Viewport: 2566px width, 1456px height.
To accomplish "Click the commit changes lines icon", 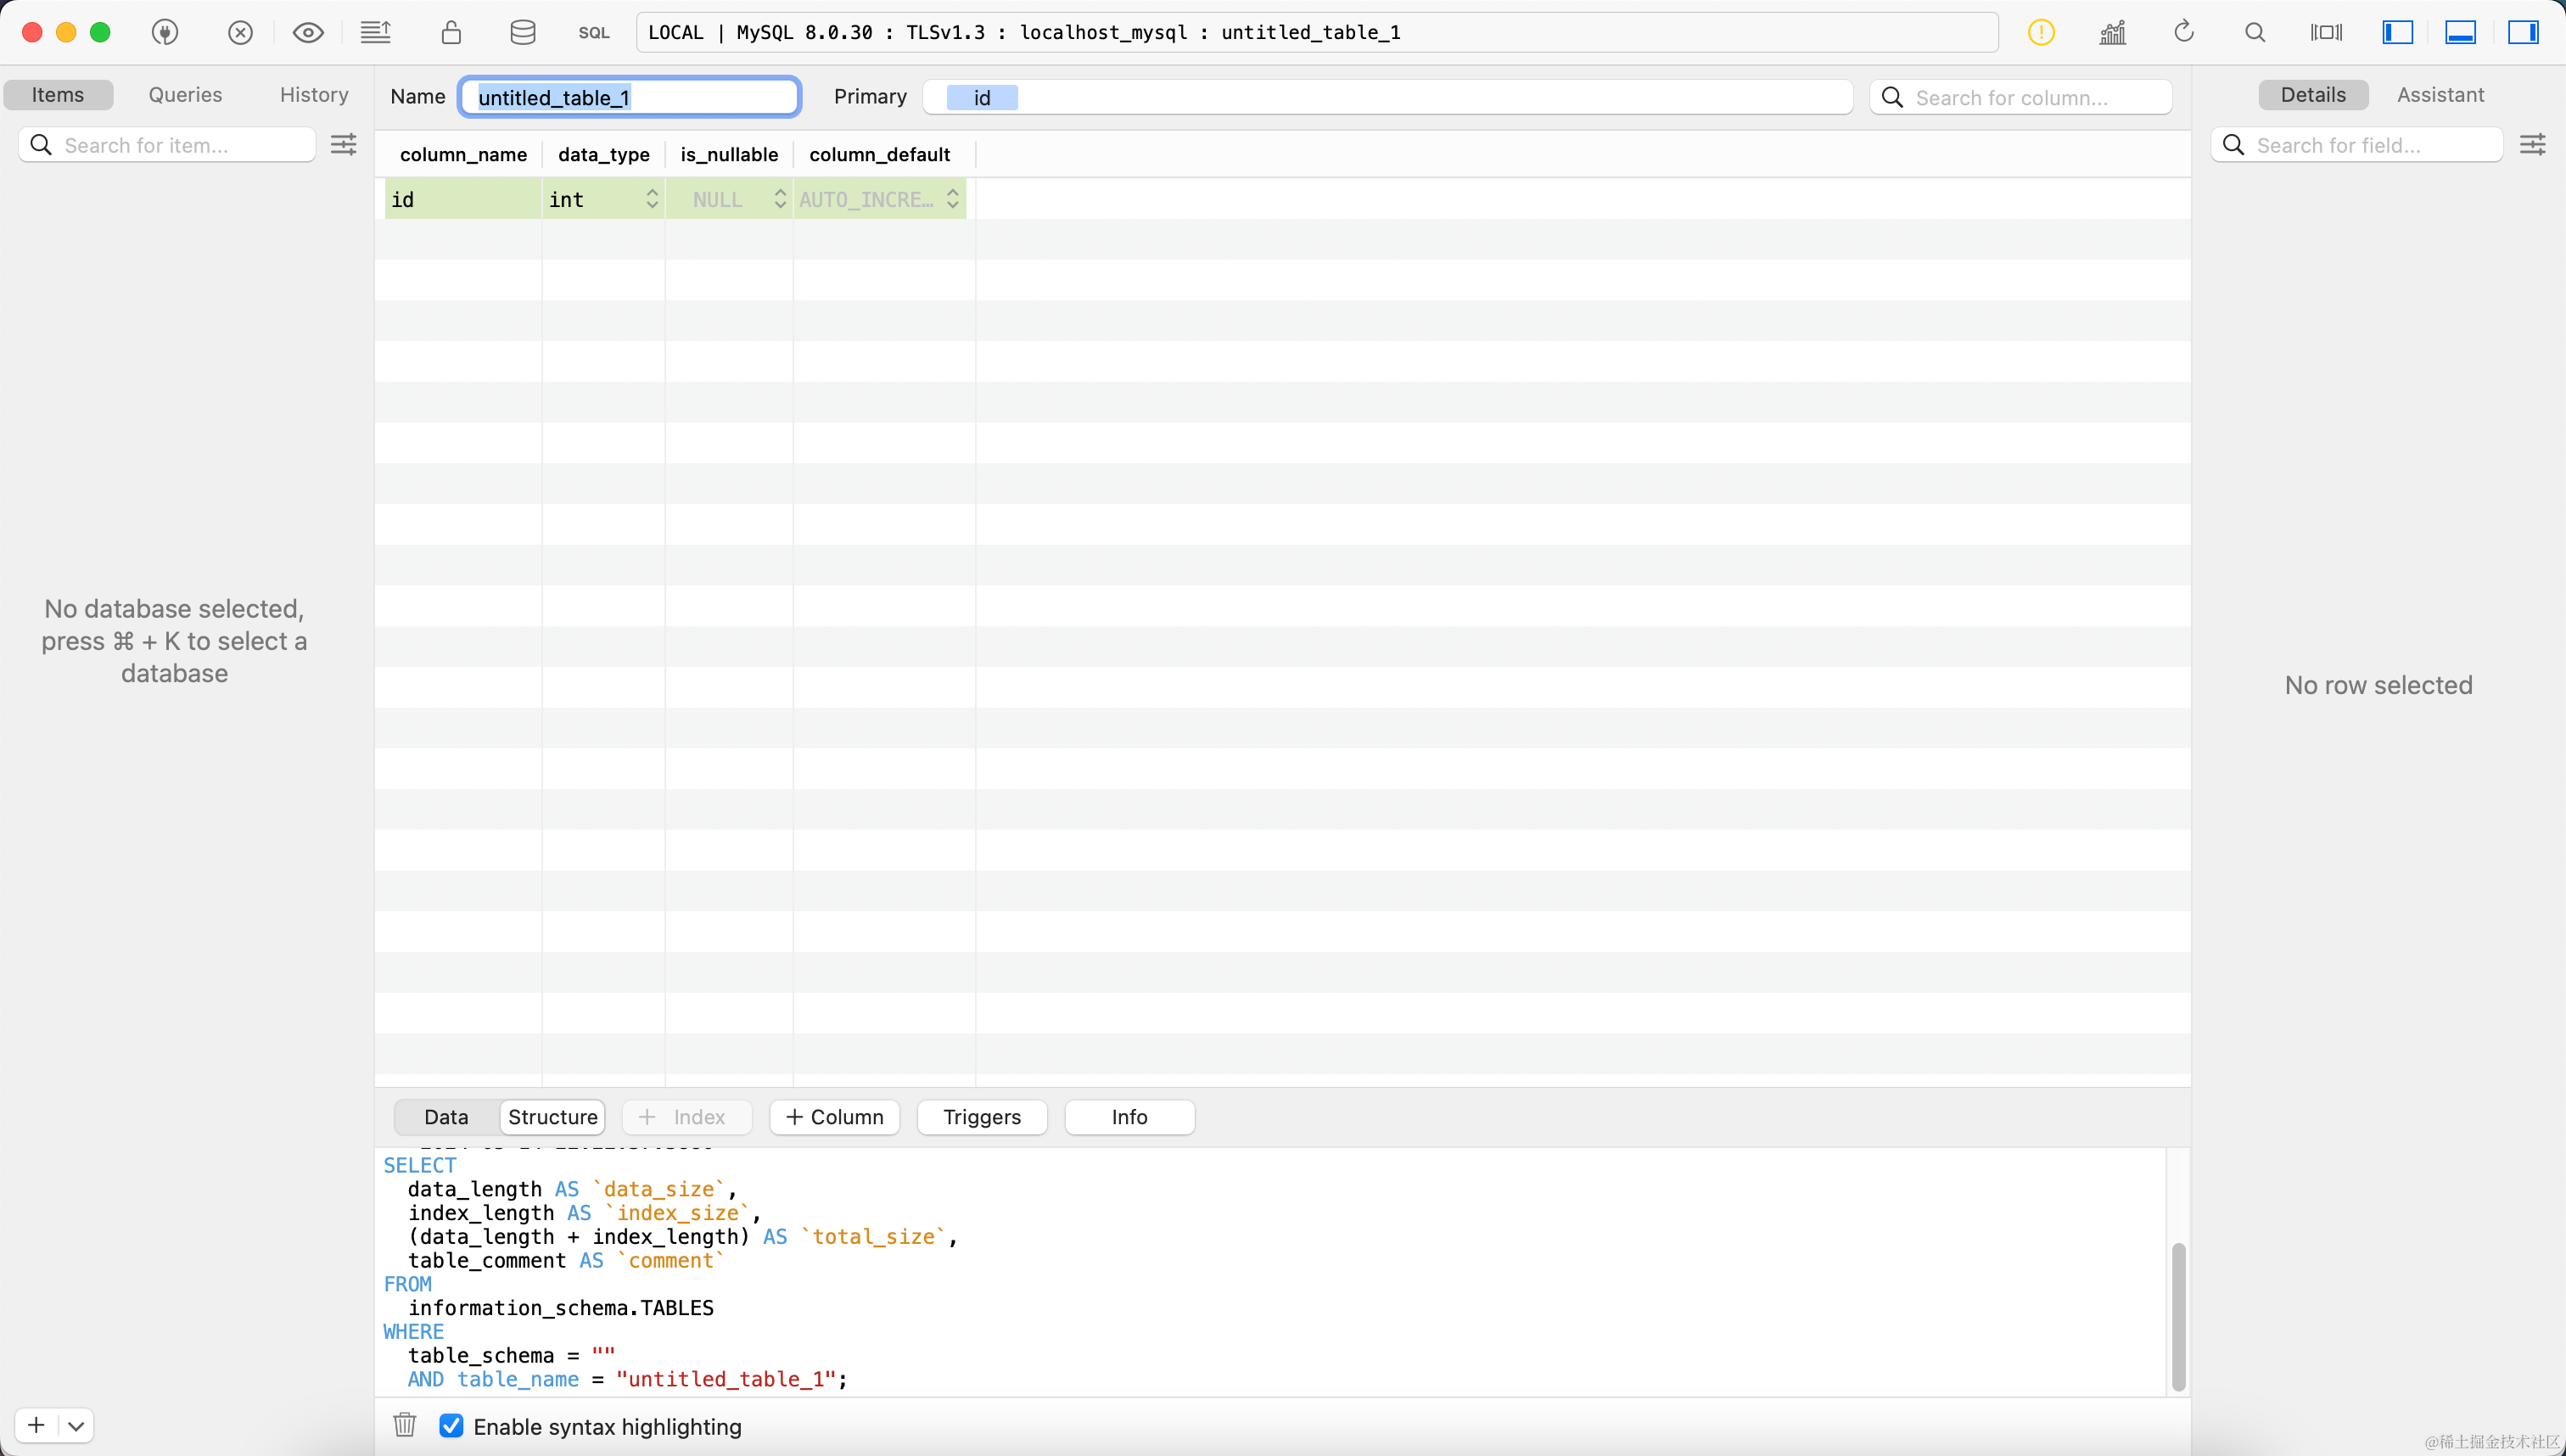I will click(x=376, y=33).
